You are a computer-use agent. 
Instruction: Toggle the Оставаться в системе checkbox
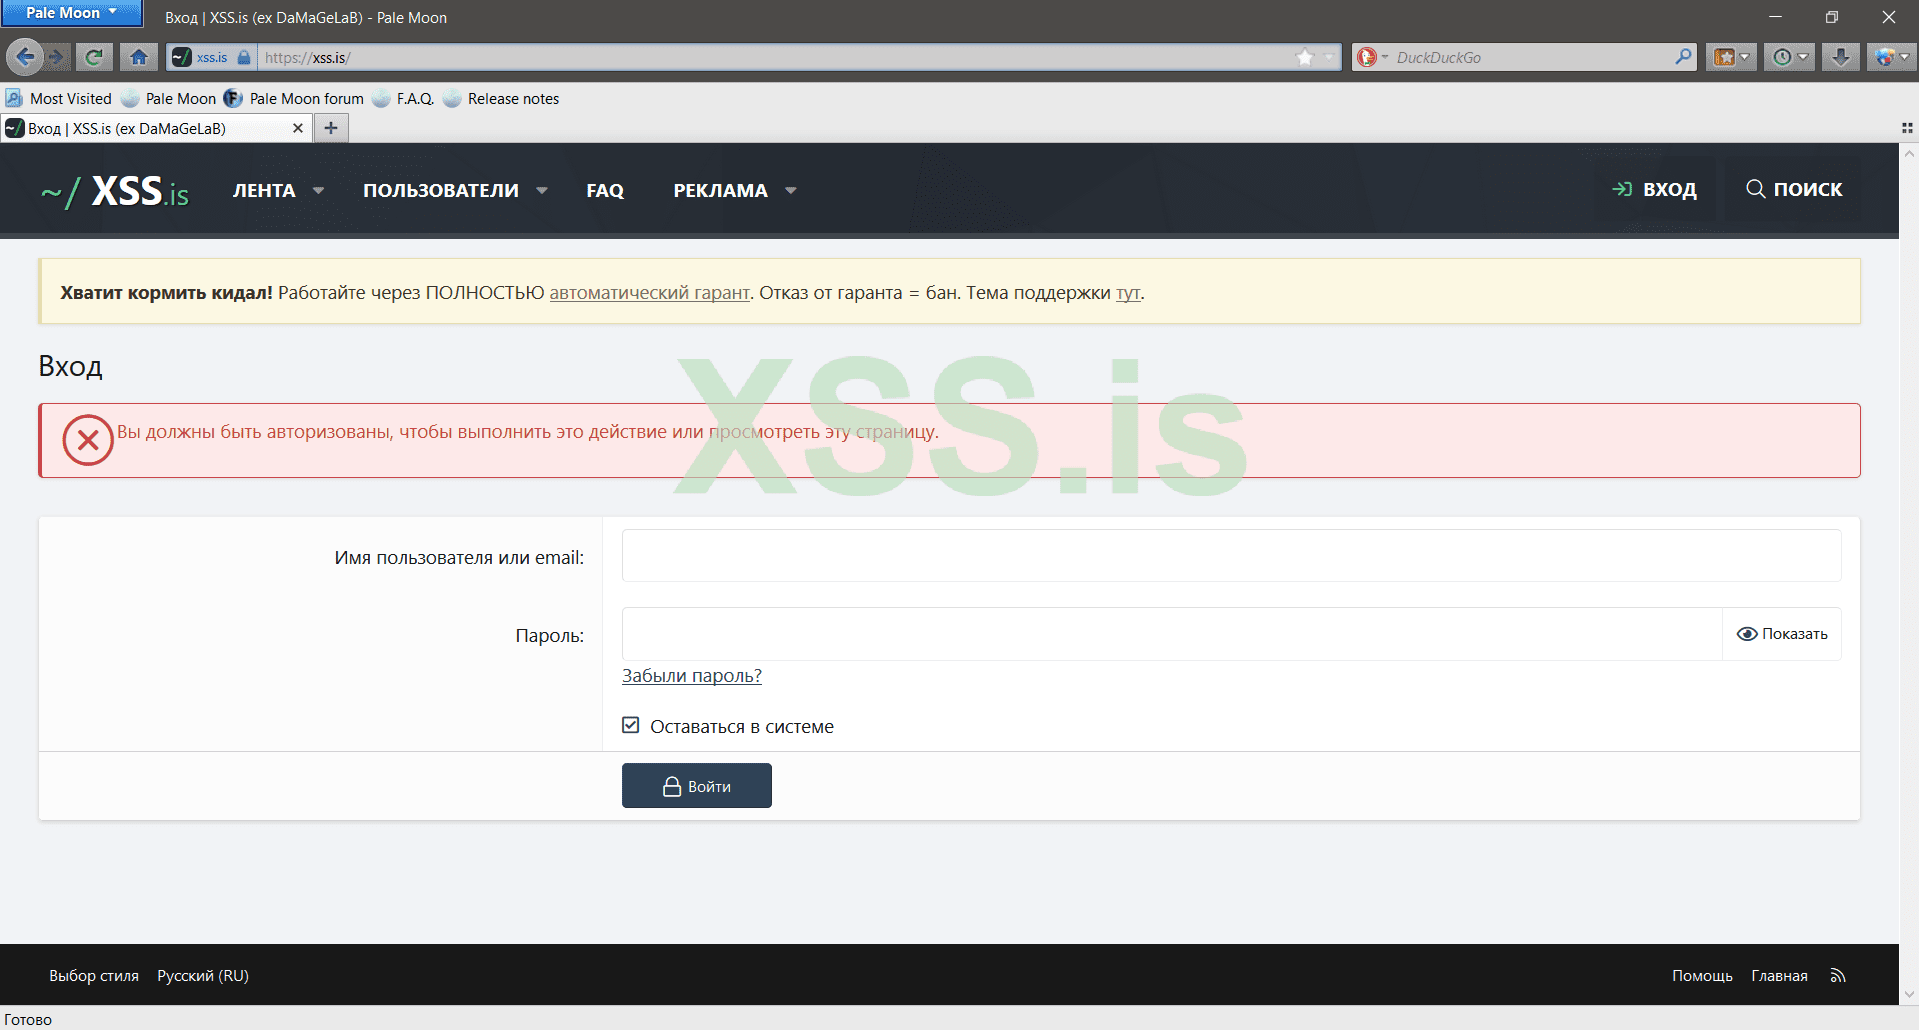click(x=630, y=725)
